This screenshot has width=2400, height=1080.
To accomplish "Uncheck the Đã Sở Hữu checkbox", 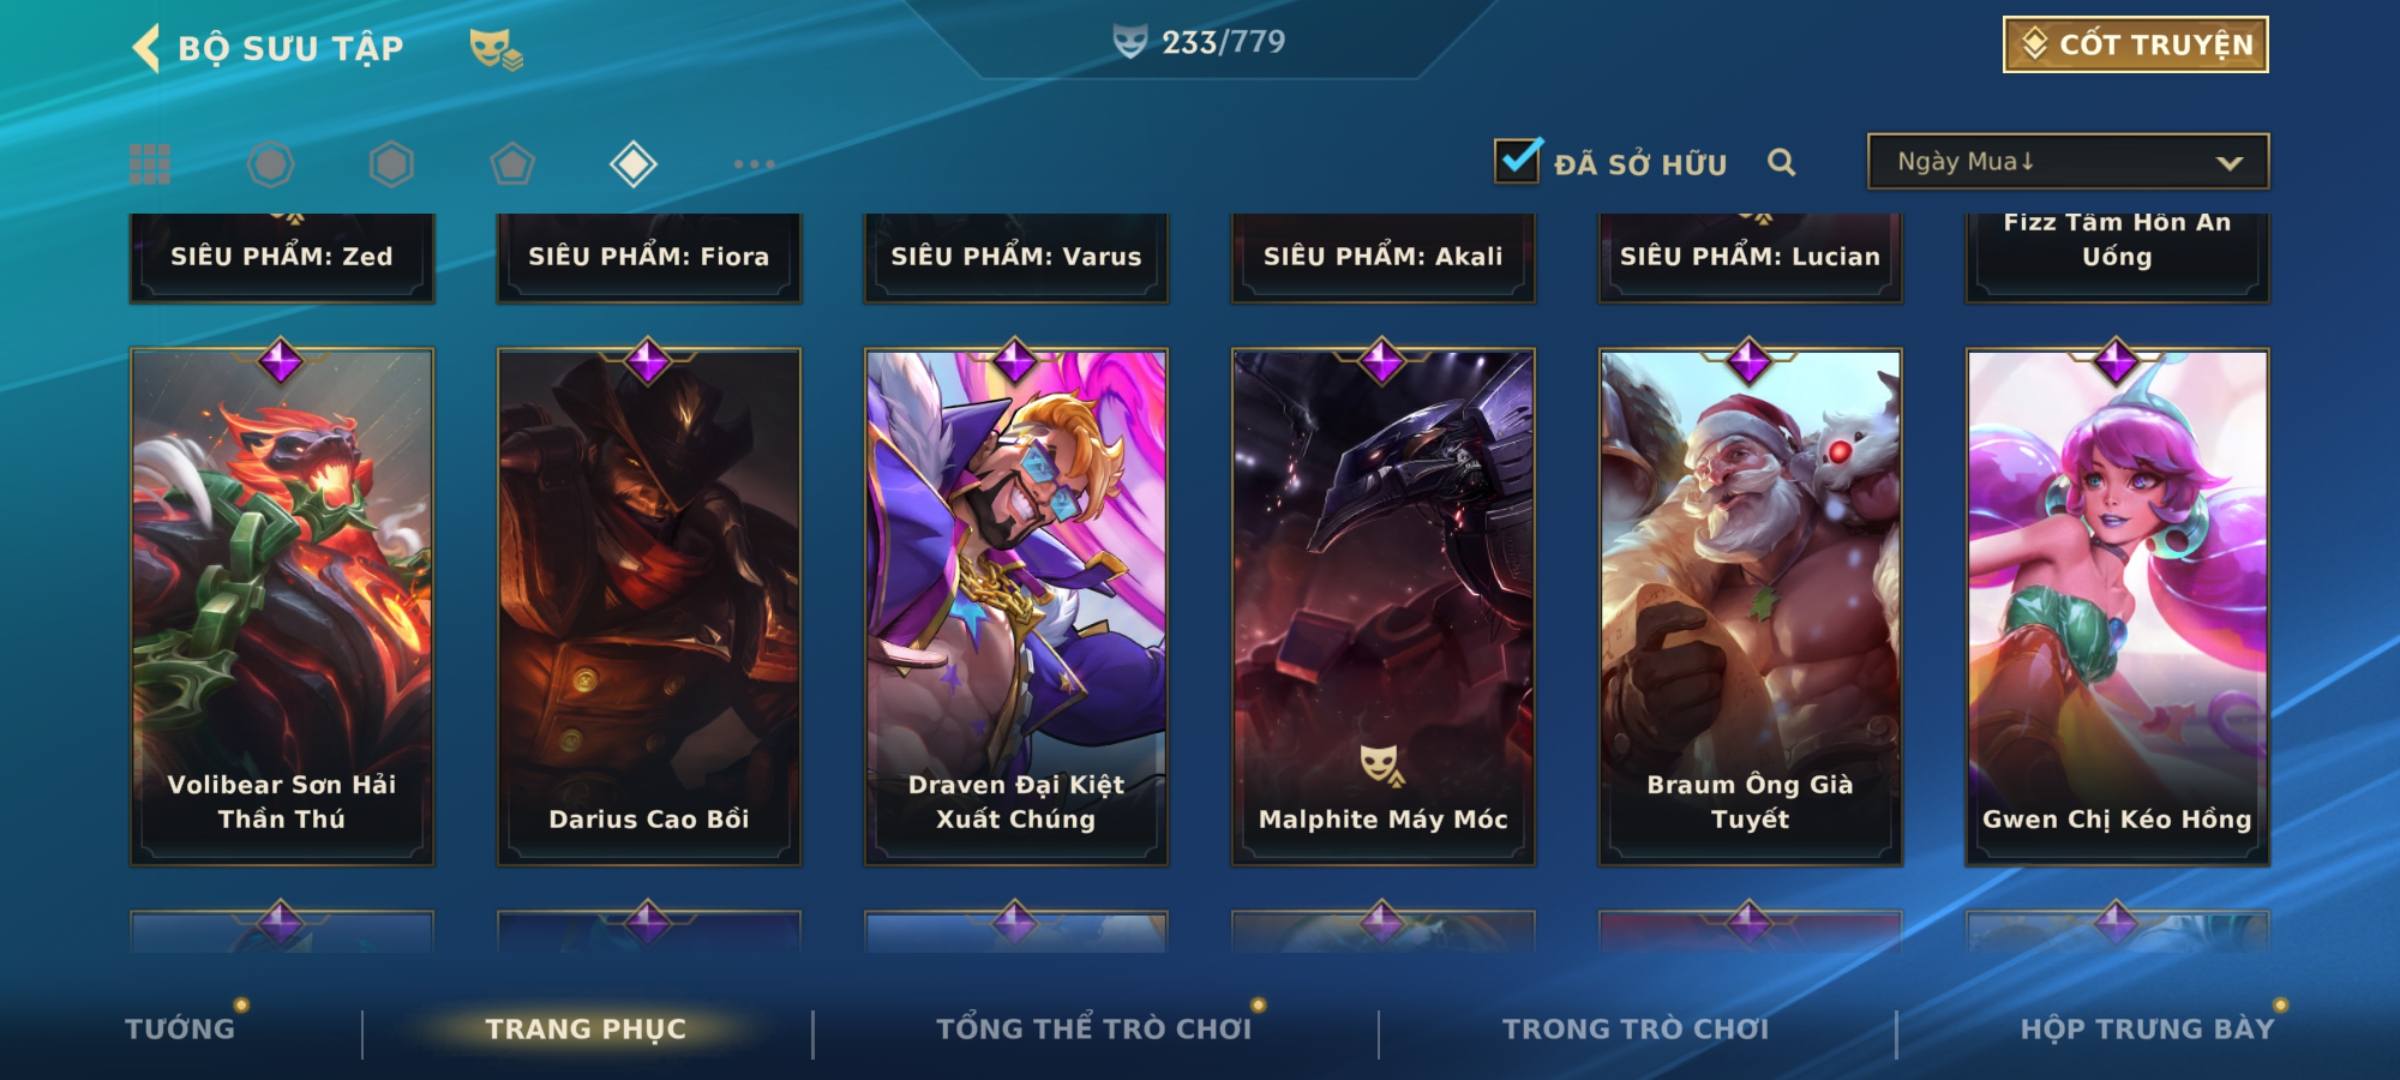I will point(1517,160).
